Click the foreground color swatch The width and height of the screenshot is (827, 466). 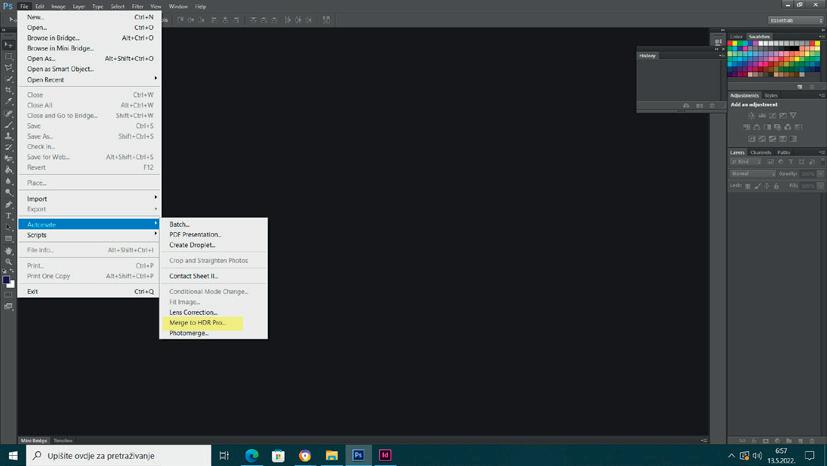tap(6, 279)
